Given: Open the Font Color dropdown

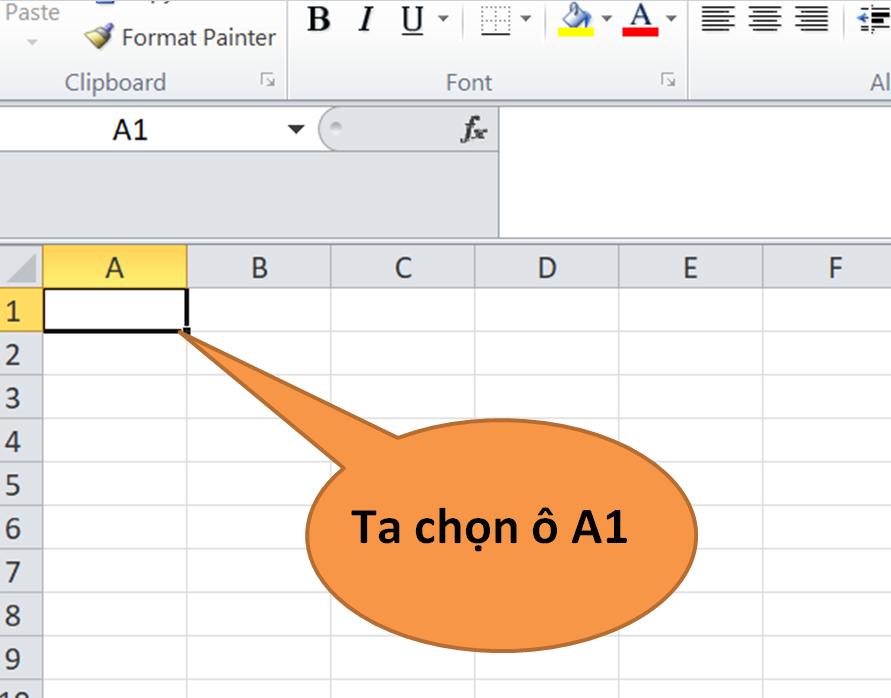Looking at the screenshot, I should pos(669,17).
